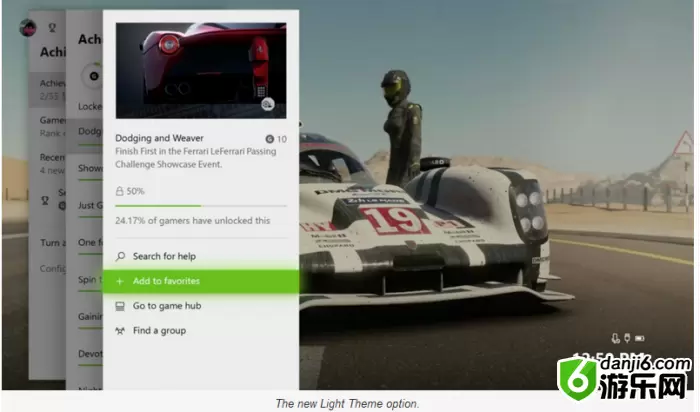This screenshot has width=700, height=412.
Task: Click the lock icon beside 50%
Action: (119, 191)
